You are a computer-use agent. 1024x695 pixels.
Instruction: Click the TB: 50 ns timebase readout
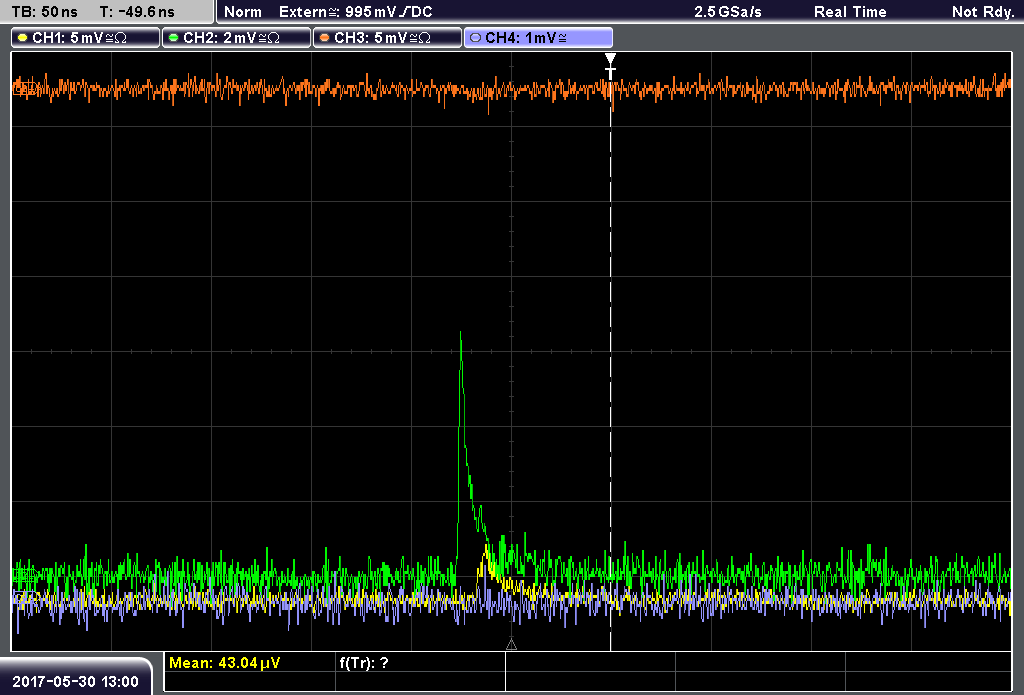click(44, 12)
